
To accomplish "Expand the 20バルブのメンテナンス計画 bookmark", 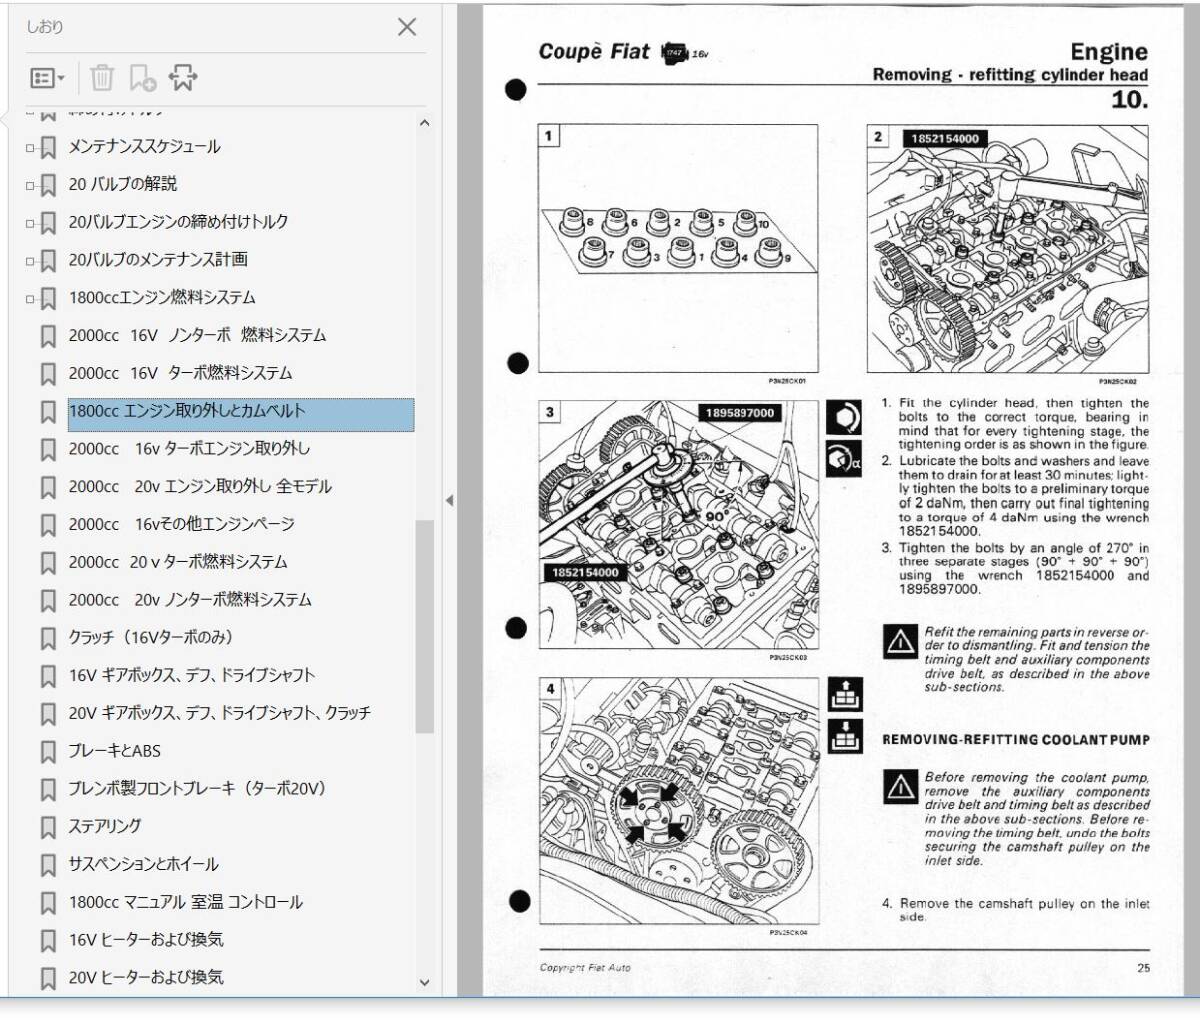I will coord(30,262).
